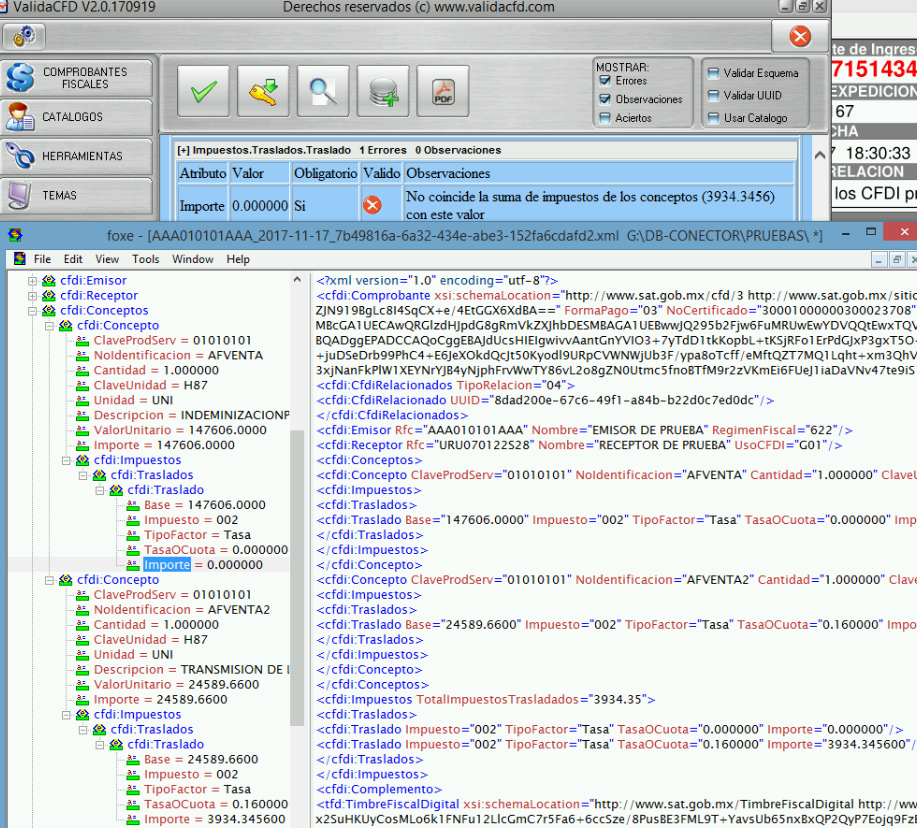Screen dimensions: 917x828
Task: Select the cfdi:Emisor node icon
Action: [49, 281]
